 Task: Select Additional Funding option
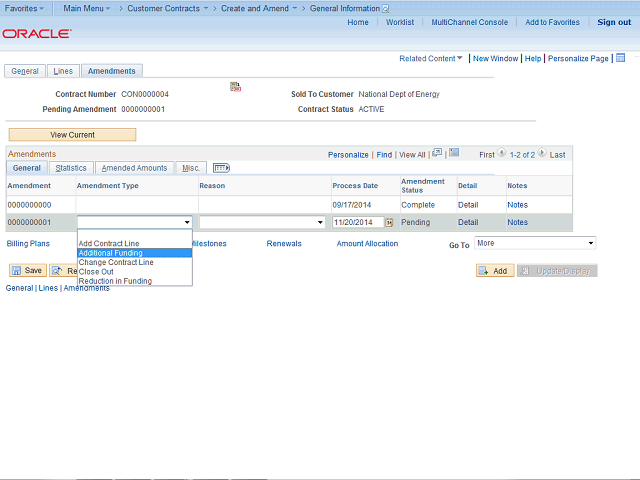coord(135,253)
